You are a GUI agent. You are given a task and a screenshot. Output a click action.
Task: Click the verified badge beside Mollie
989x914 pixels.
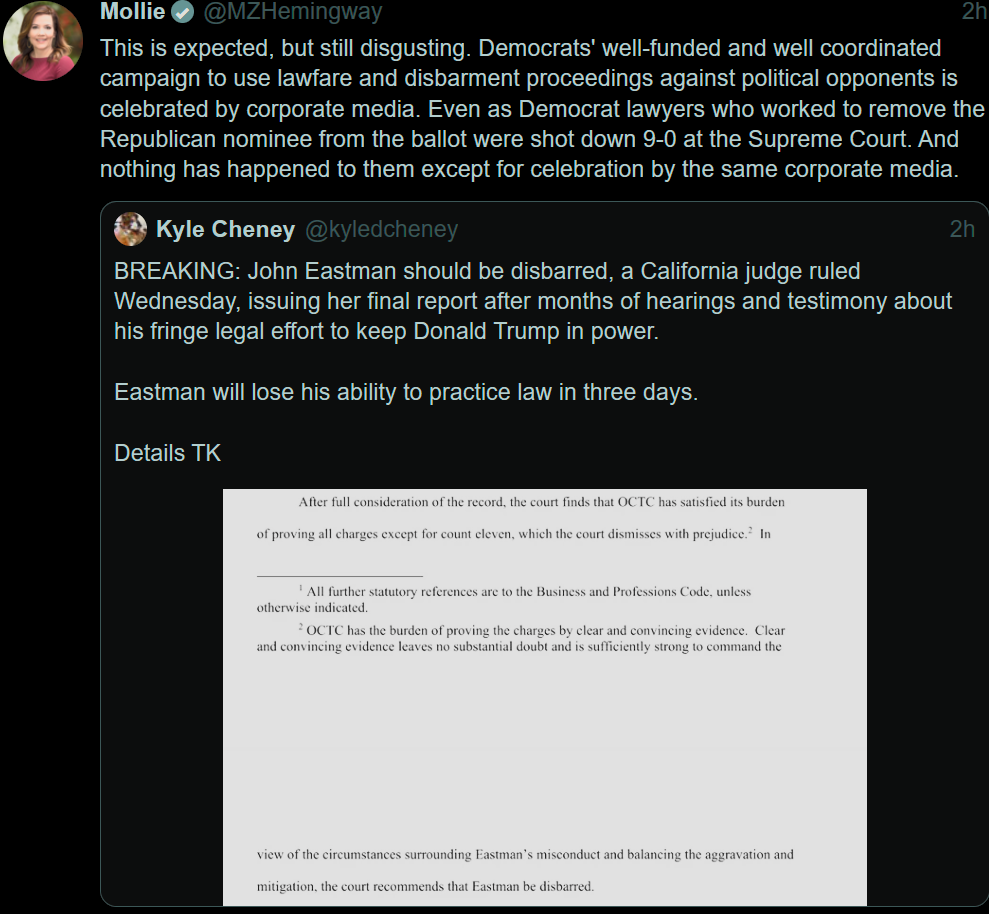[x=183, y=11]
